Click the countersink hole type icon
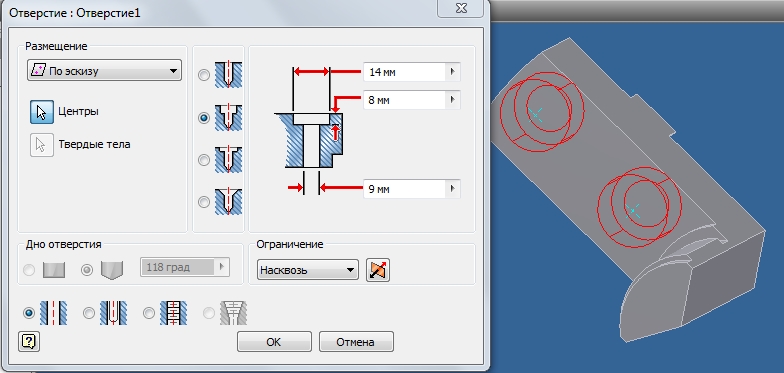 [x=228, y=202]
